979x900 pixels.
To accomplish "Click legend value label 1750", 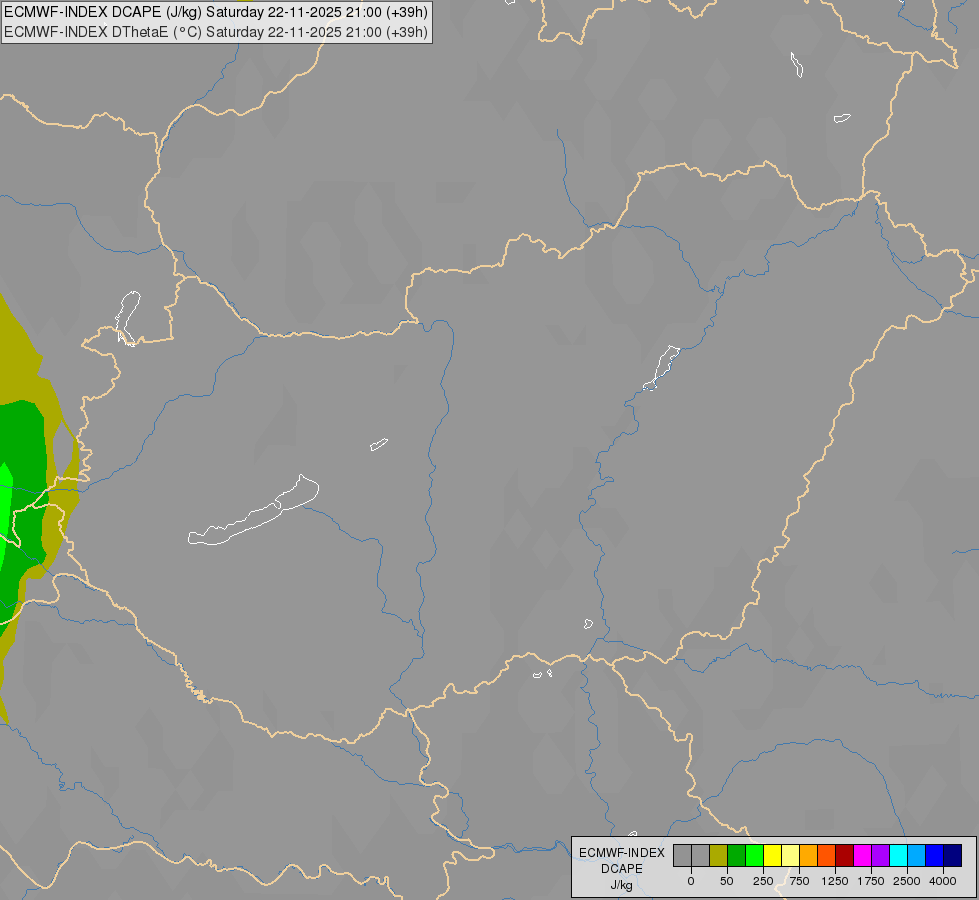I will [x=871, y=881].
